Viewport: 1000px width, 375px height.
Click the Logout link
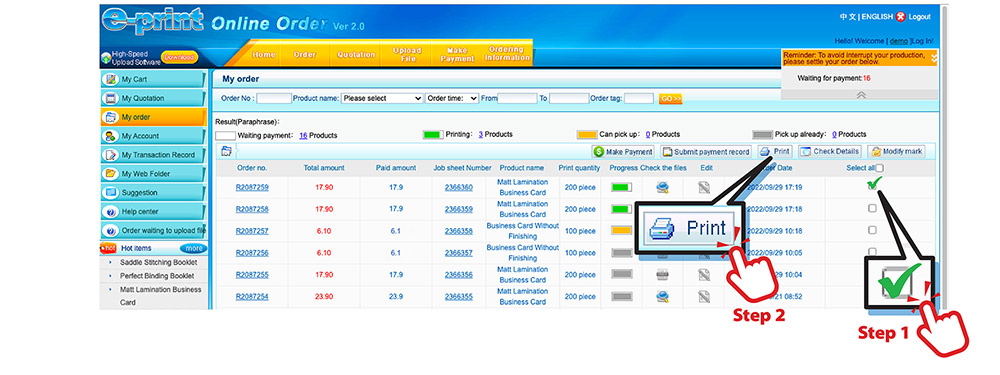919,17
